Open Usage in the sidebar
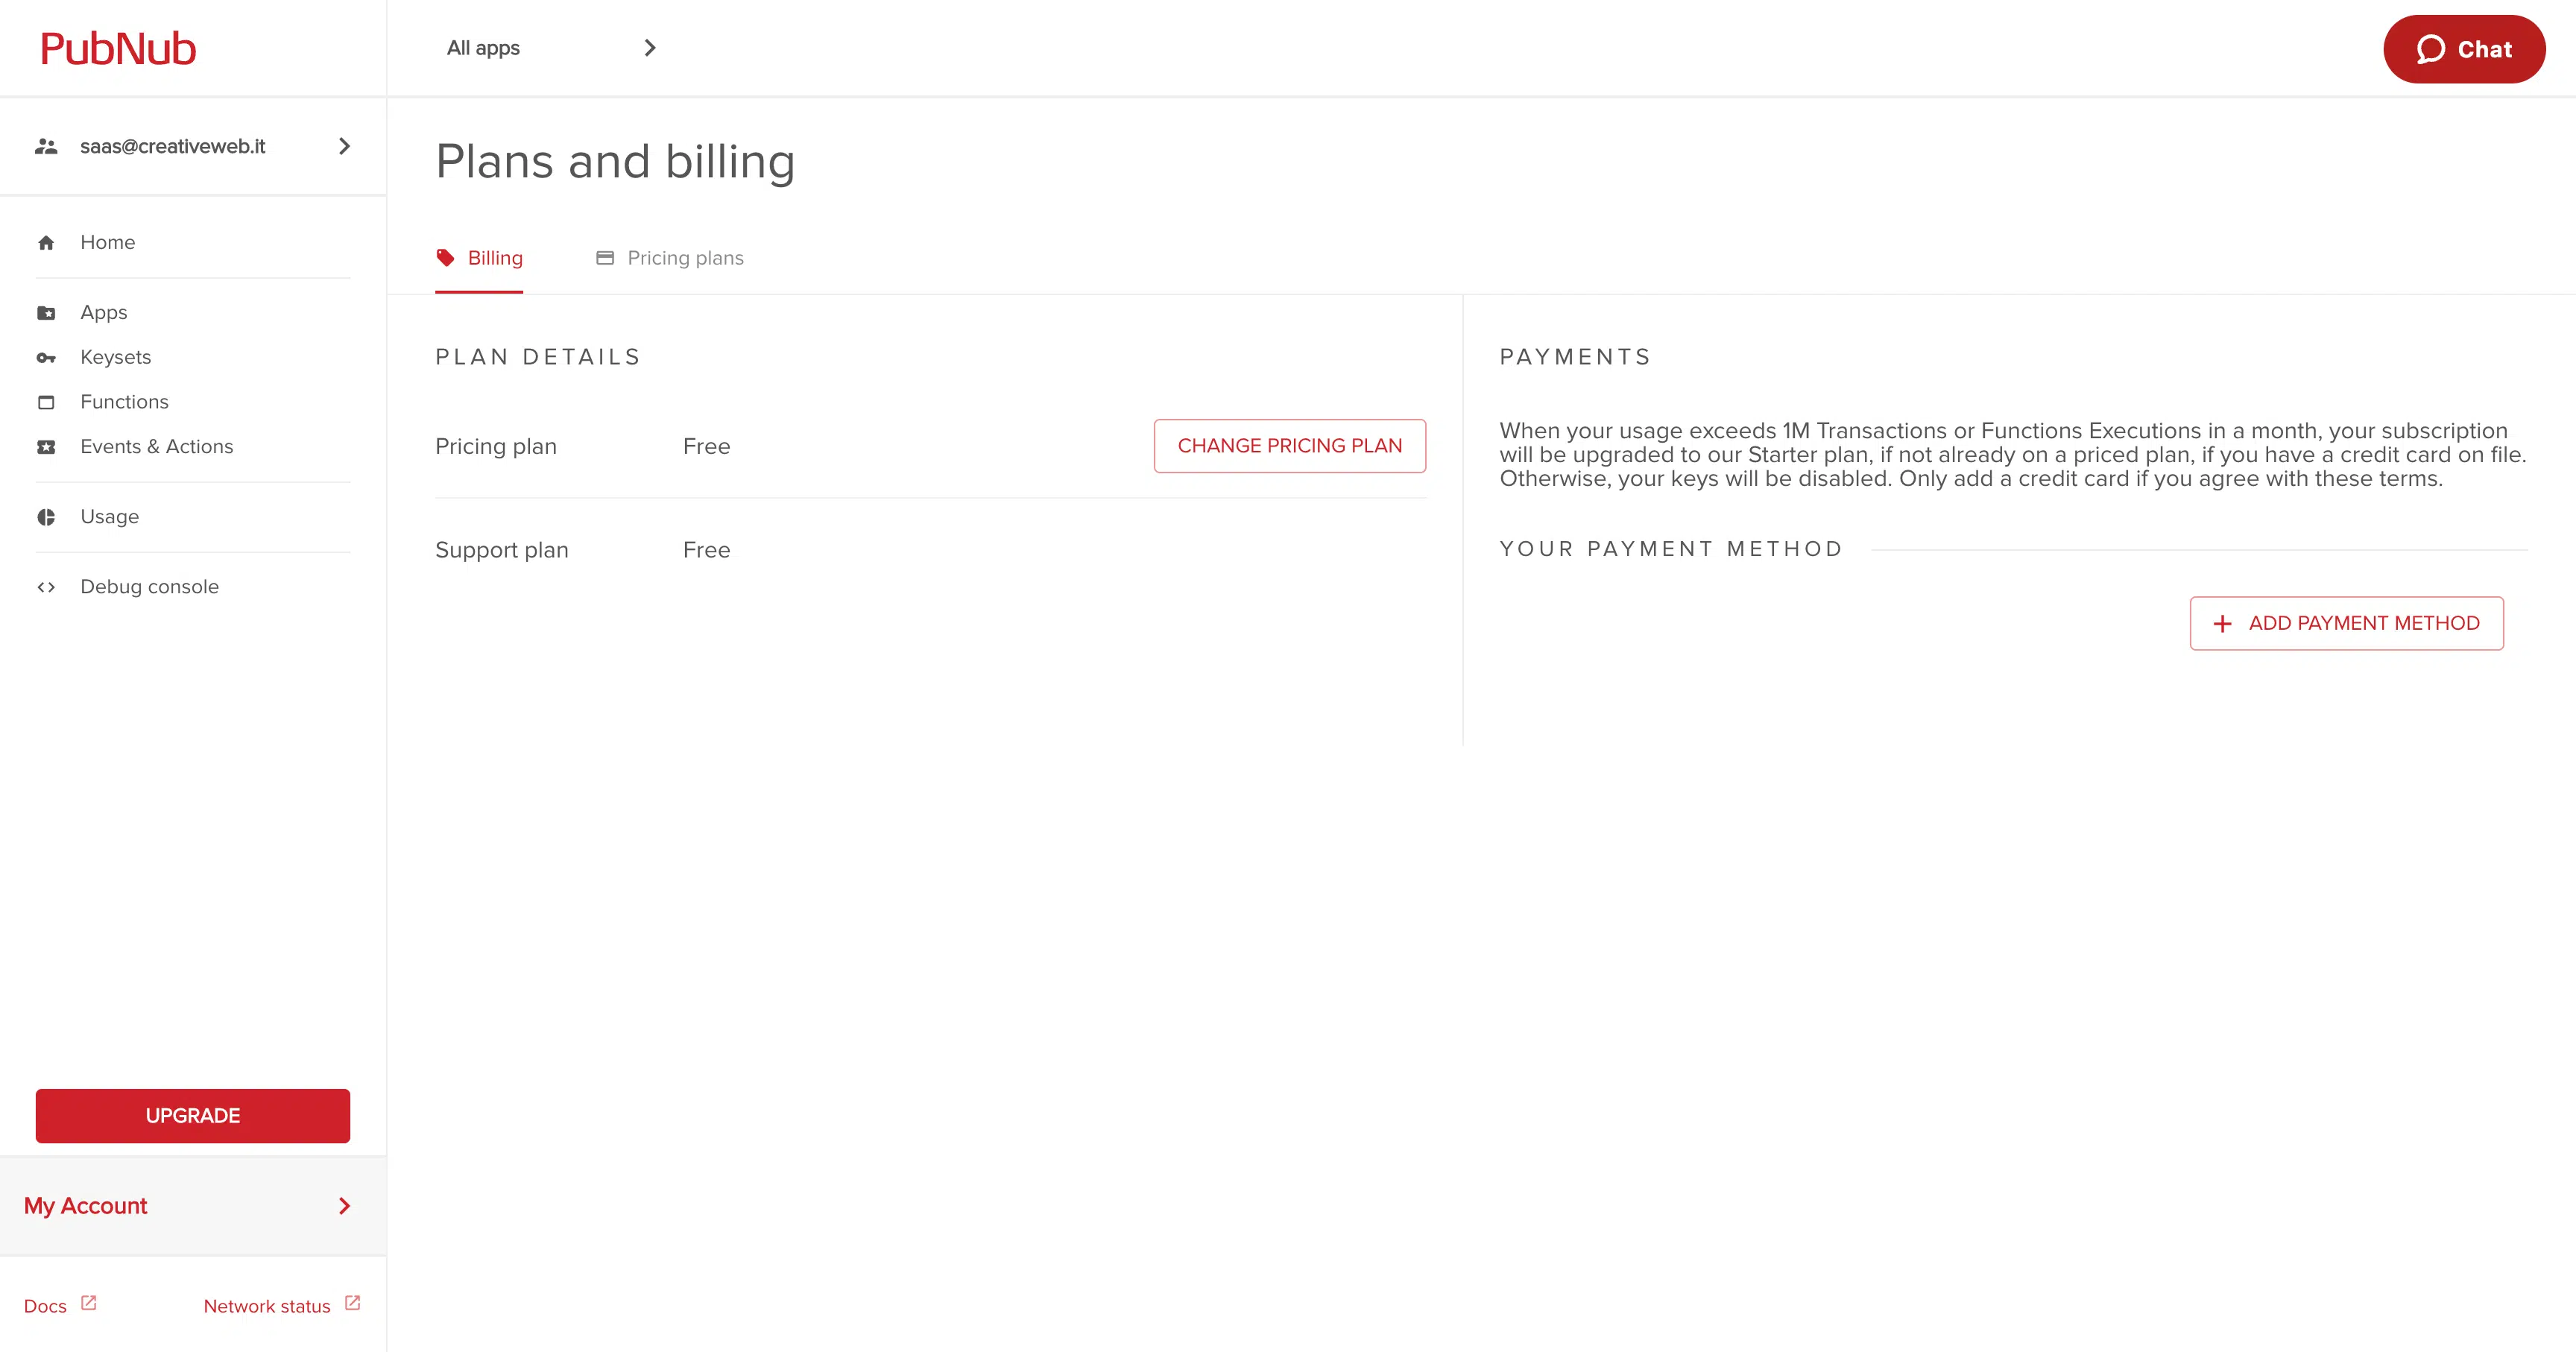The height and width of the screenshot is (1352, 2576). tap(193, 517)
